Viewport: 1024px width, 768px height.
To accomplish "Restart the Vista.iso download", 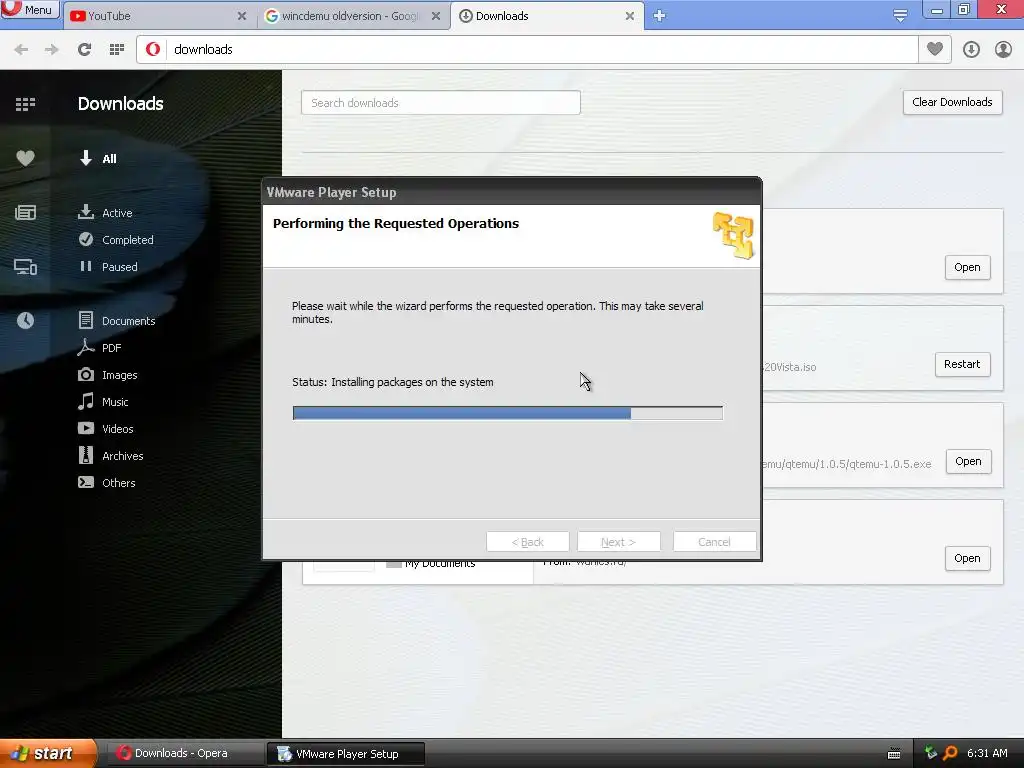I will [962, 364].
